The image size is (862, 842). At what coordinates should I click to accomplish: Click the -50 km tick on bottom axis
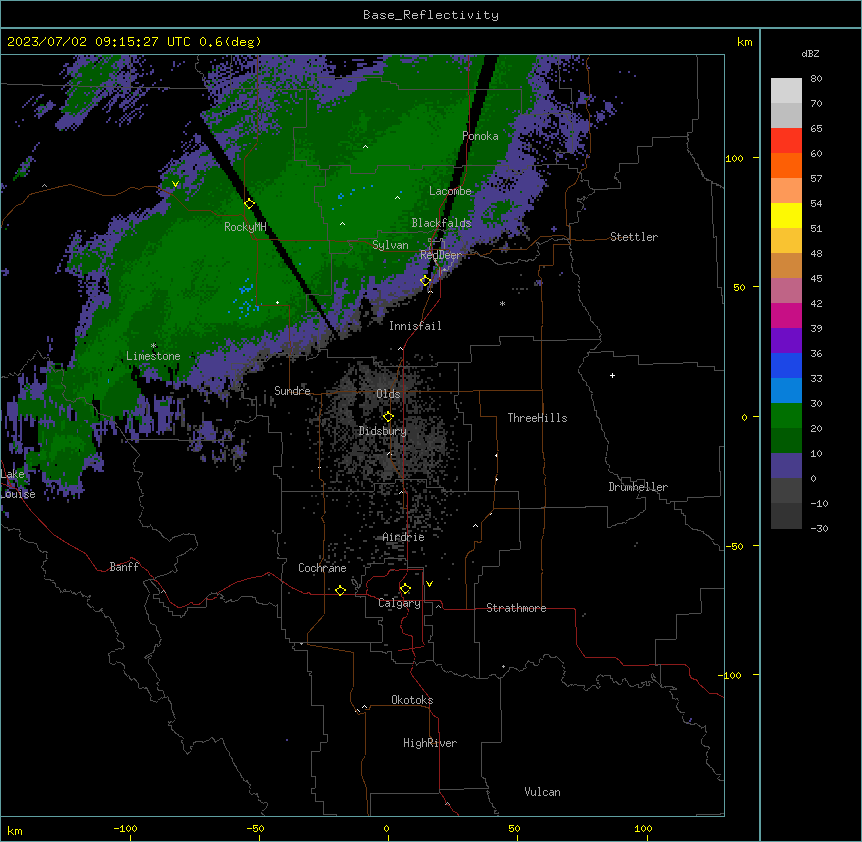[x=255, y=828]
